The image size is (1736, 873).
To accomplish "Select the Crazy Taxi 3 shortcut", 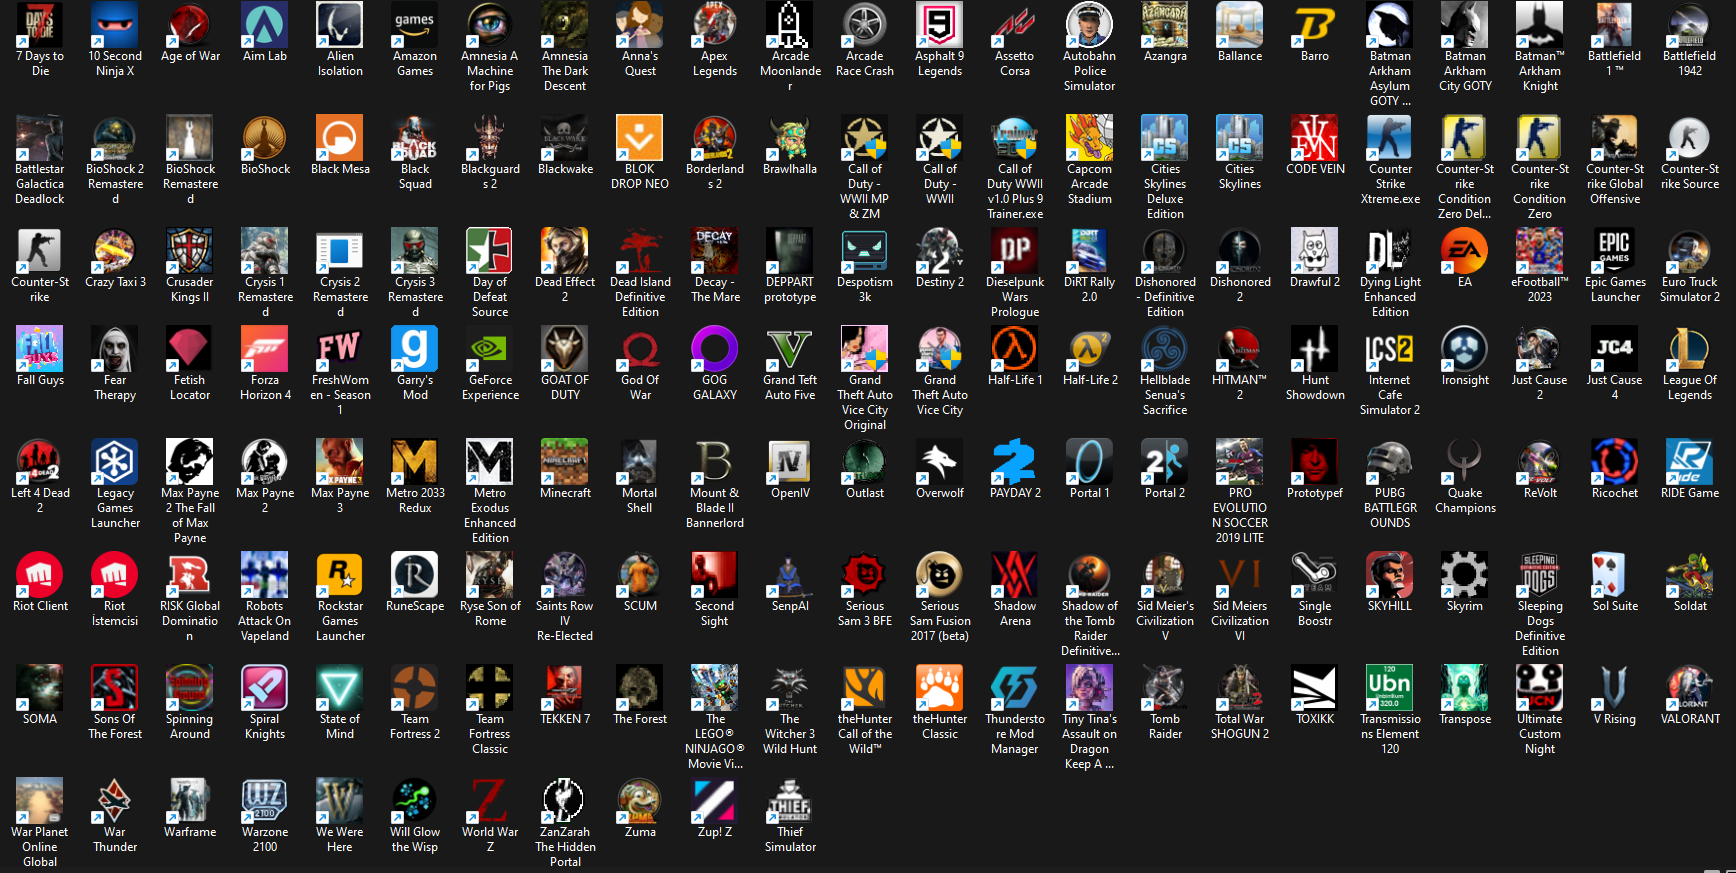I will click(x=115, y=251).
